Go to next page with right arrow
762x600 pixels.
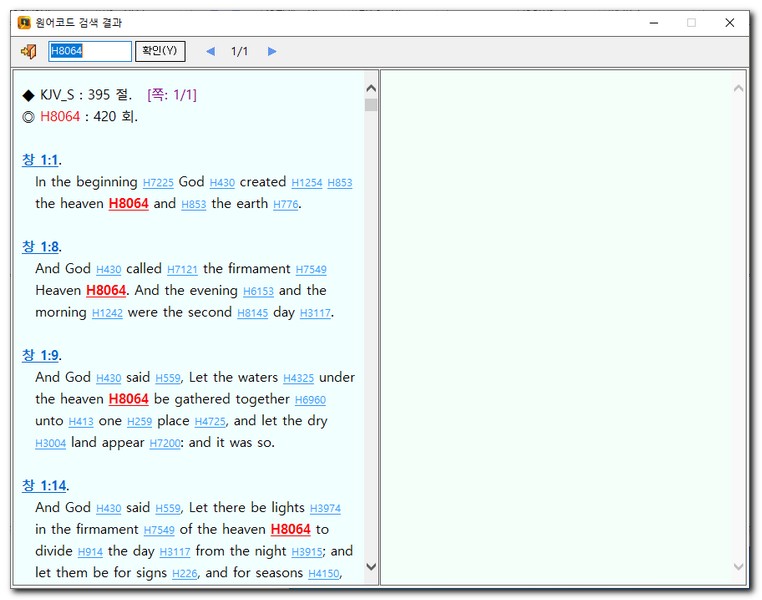click(x=272, y=51)
